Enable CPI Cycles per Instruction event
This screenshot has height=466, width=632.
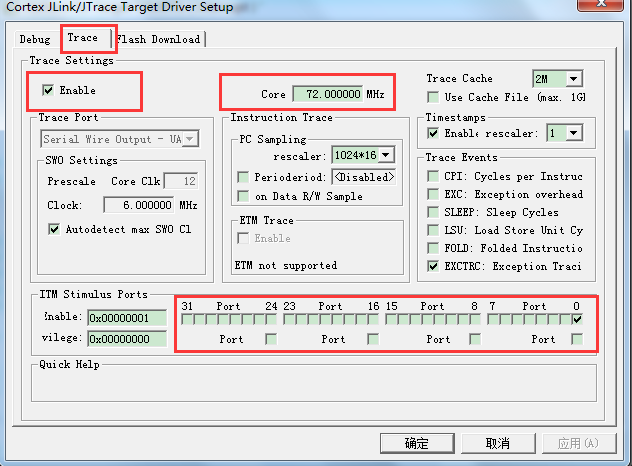pyautogui.click(x=433, y=176)
